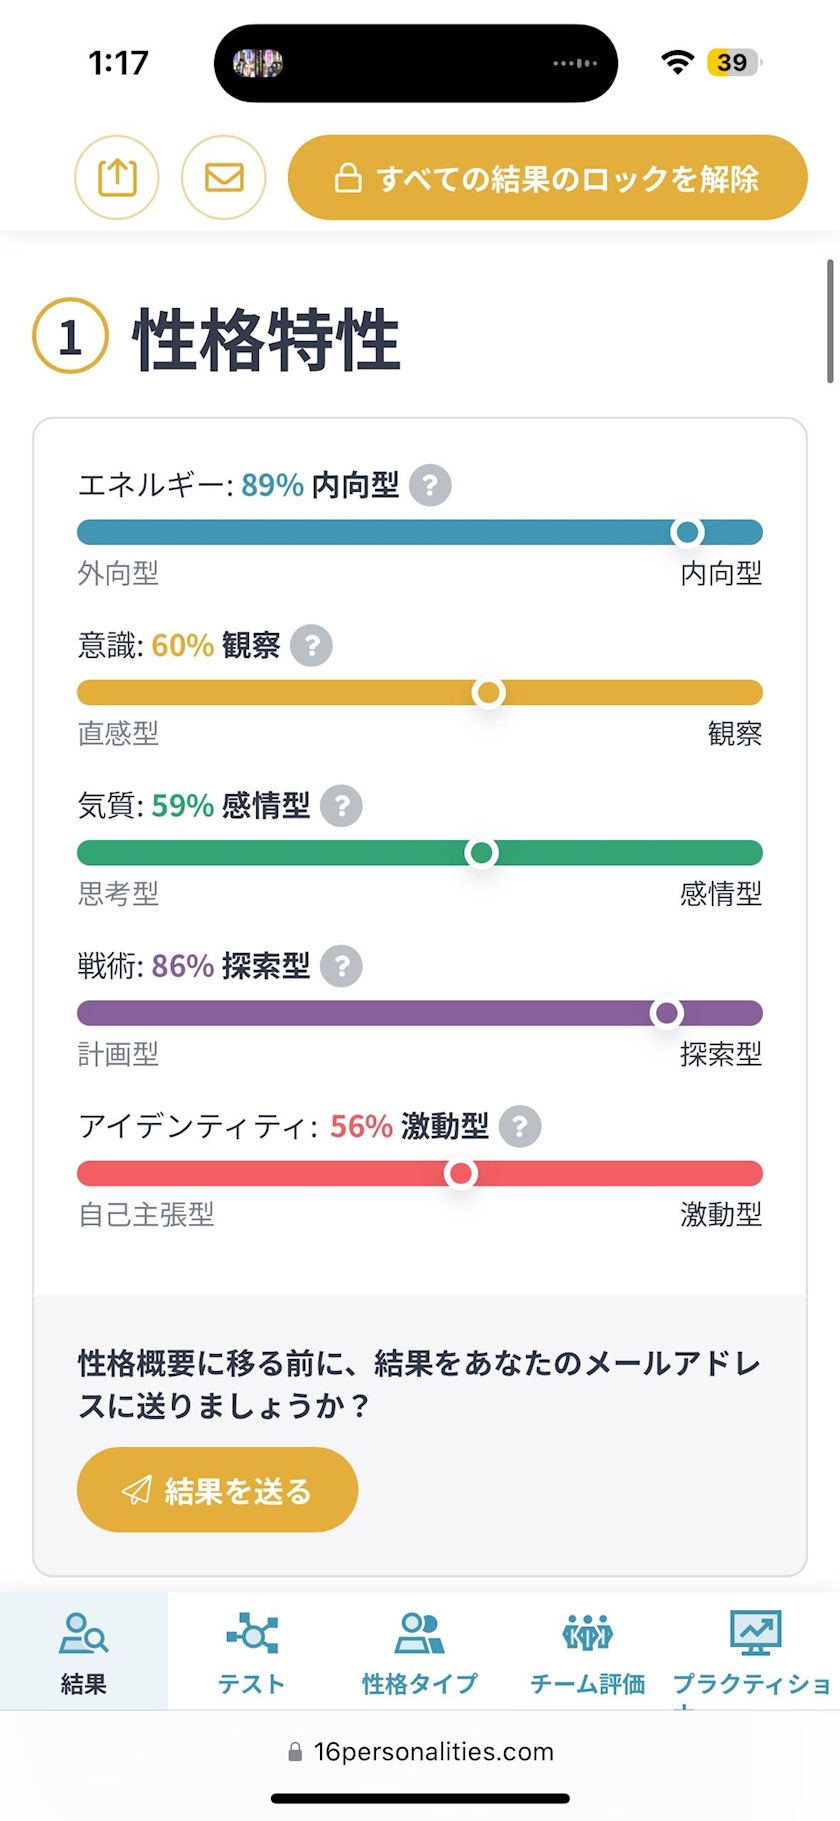840x1821 pixels.
Task: Select the 結果 tab
Action: pos(83,1652)
